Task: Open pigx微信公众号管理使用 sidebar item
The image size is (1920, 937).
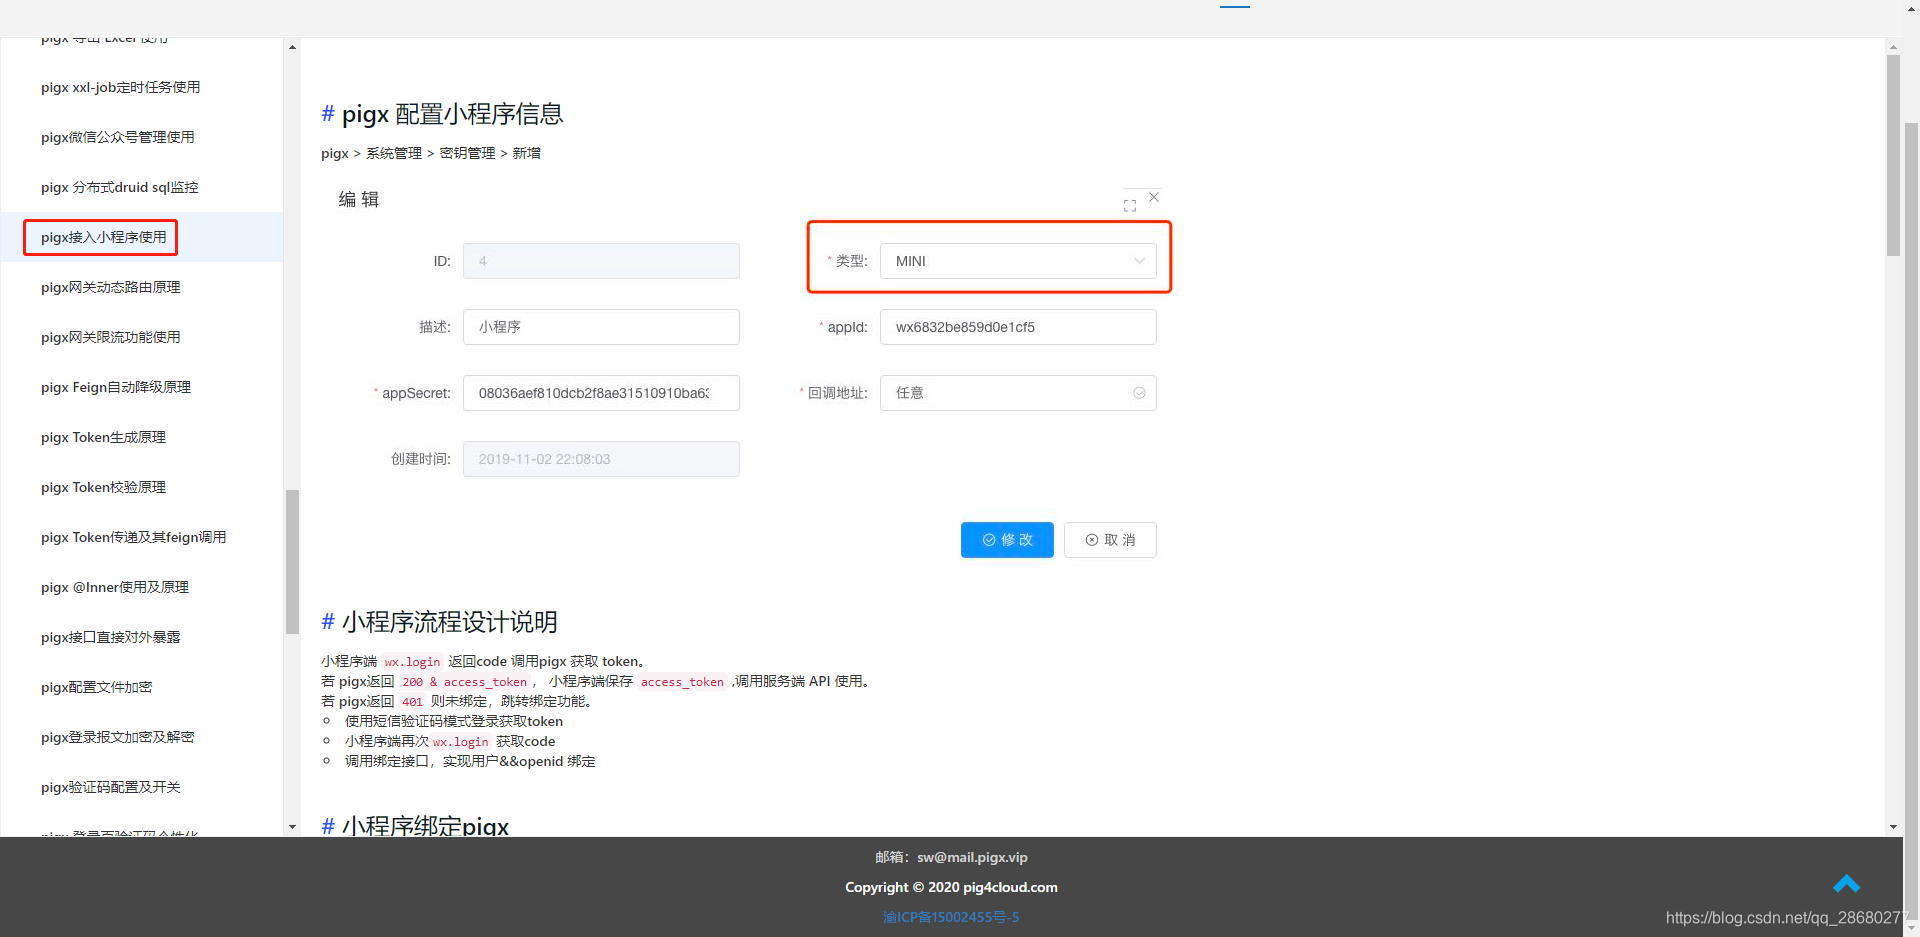Action: tap(117, 137)
